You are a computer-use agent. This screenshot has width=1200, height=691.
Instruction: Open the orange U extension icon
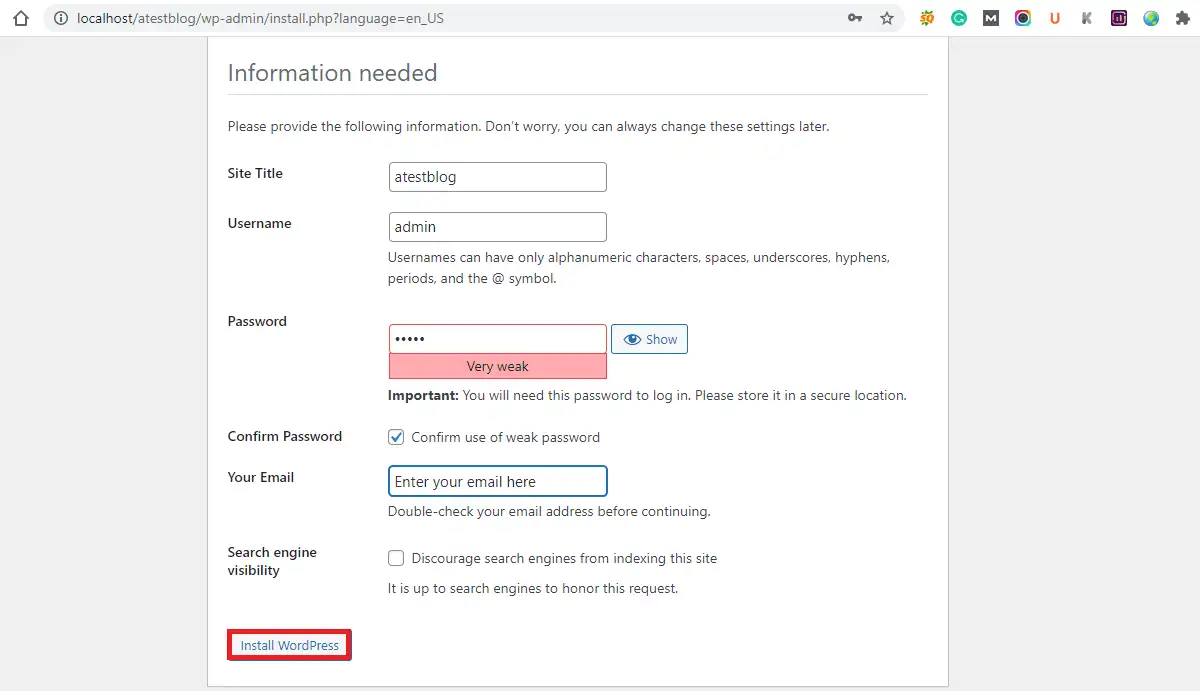point(1055,18)
